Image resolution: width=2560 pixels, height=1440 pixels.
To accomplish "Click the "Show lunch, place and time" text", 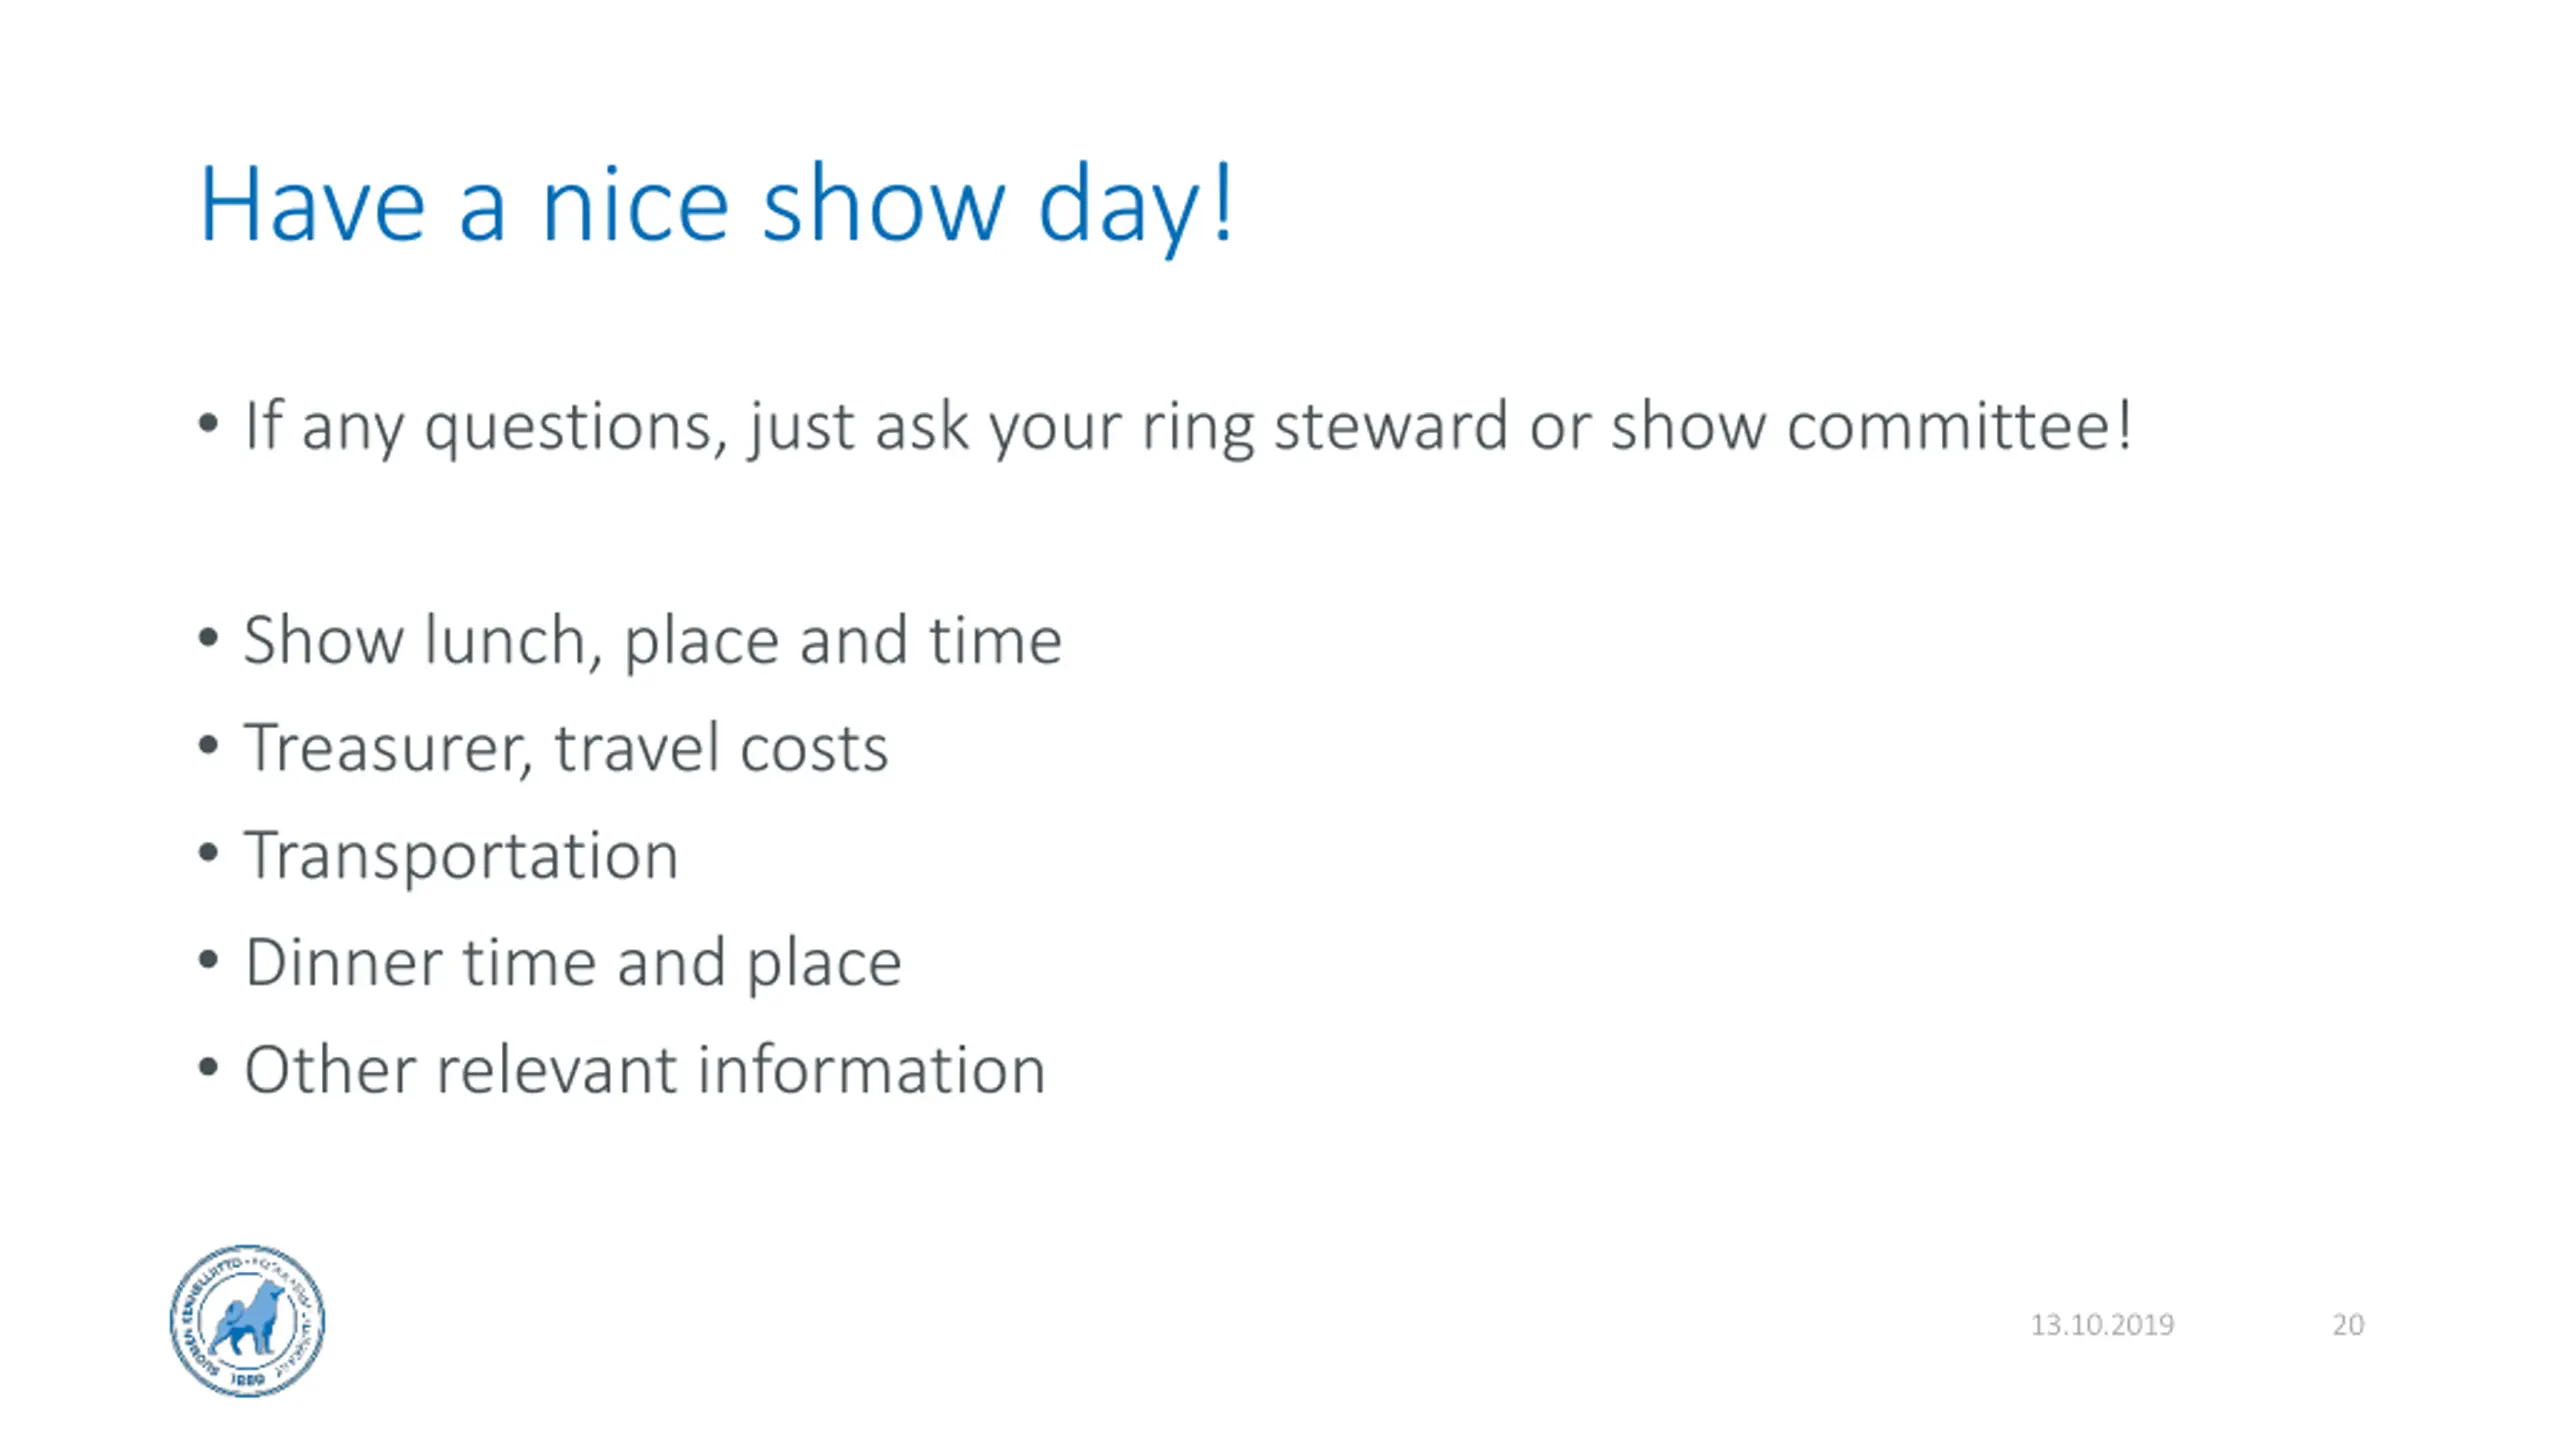I will 653,641.
